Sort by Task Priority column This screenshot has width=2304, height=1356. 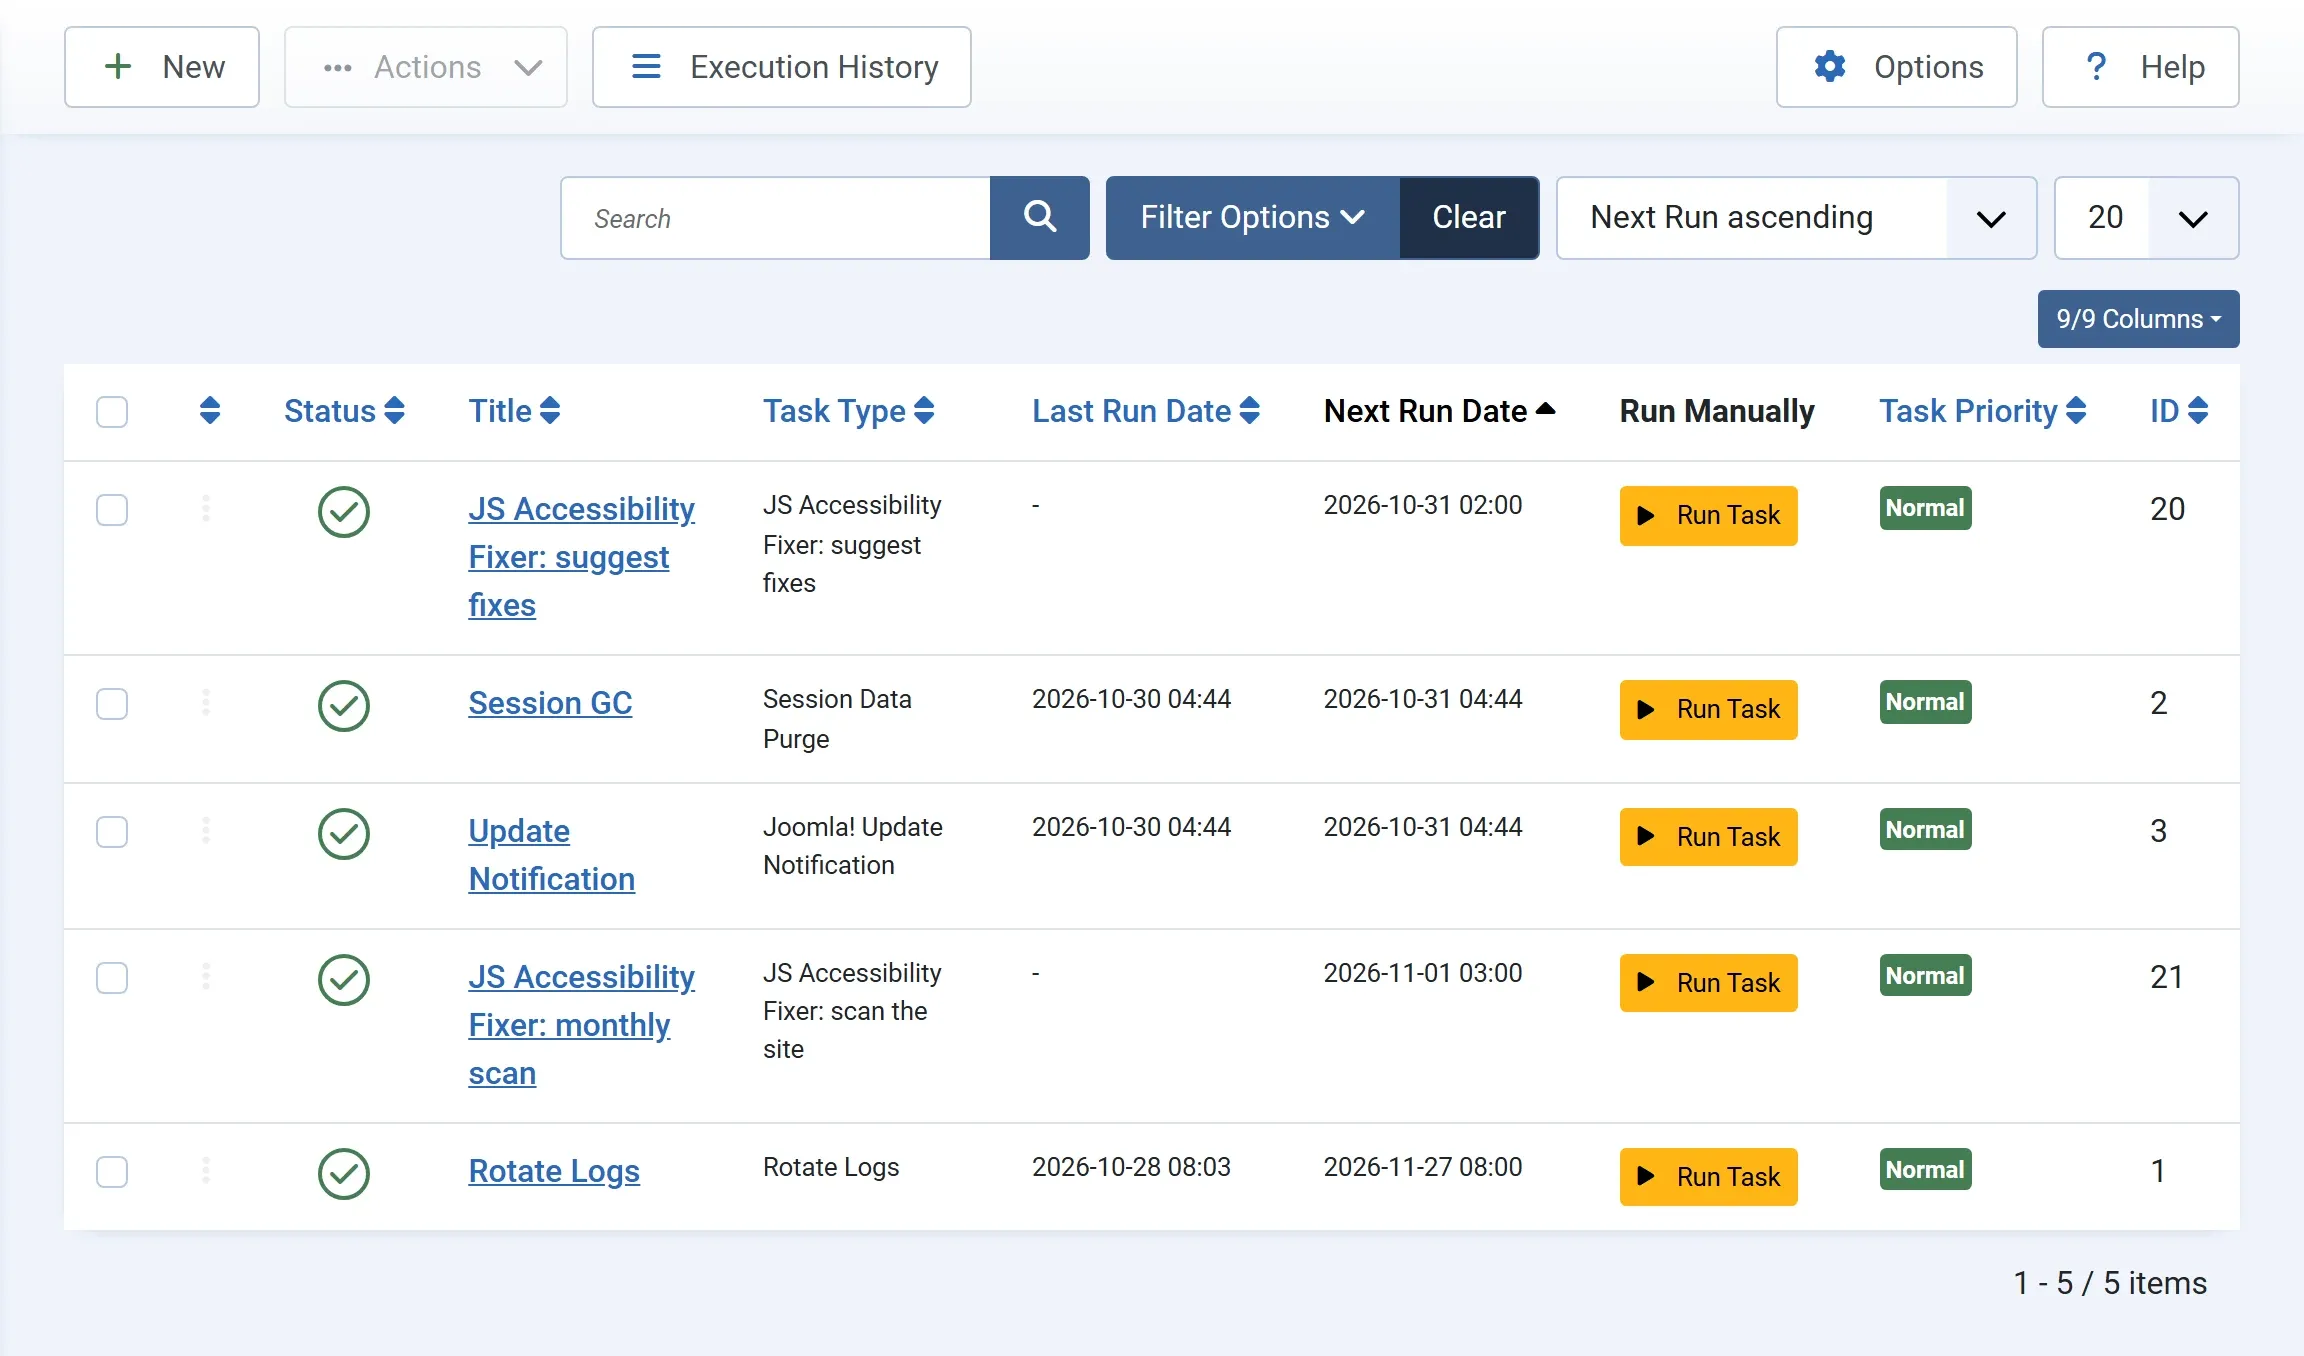(1983, 411)
